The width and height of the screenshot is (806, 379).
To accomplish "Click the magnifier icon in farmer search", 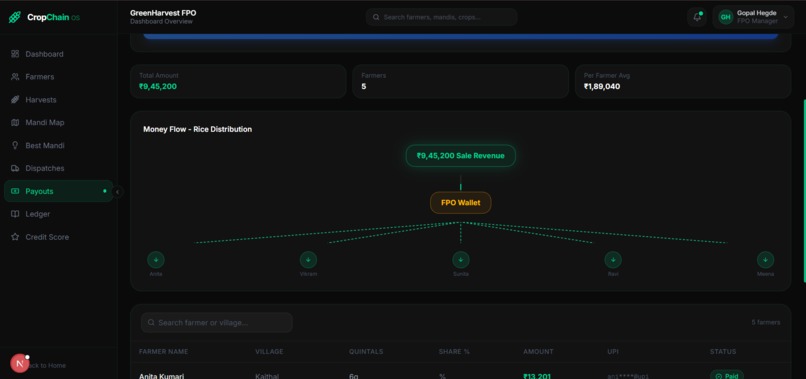I will [151, 322].
